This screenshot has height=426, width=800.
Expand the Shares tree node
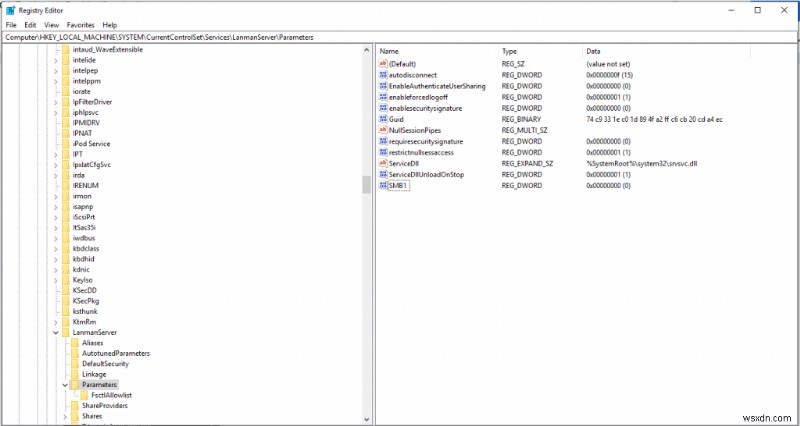pyautogui.click(x=65, y=416)
